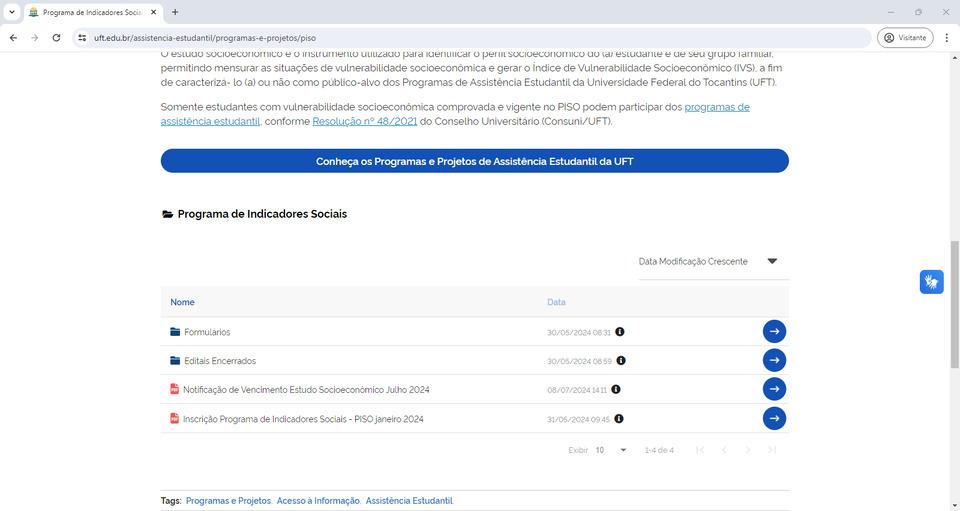This screenshot has width=960, height=511.
Task: Click the address bar URL field
Action: click(x=471, y=38)
